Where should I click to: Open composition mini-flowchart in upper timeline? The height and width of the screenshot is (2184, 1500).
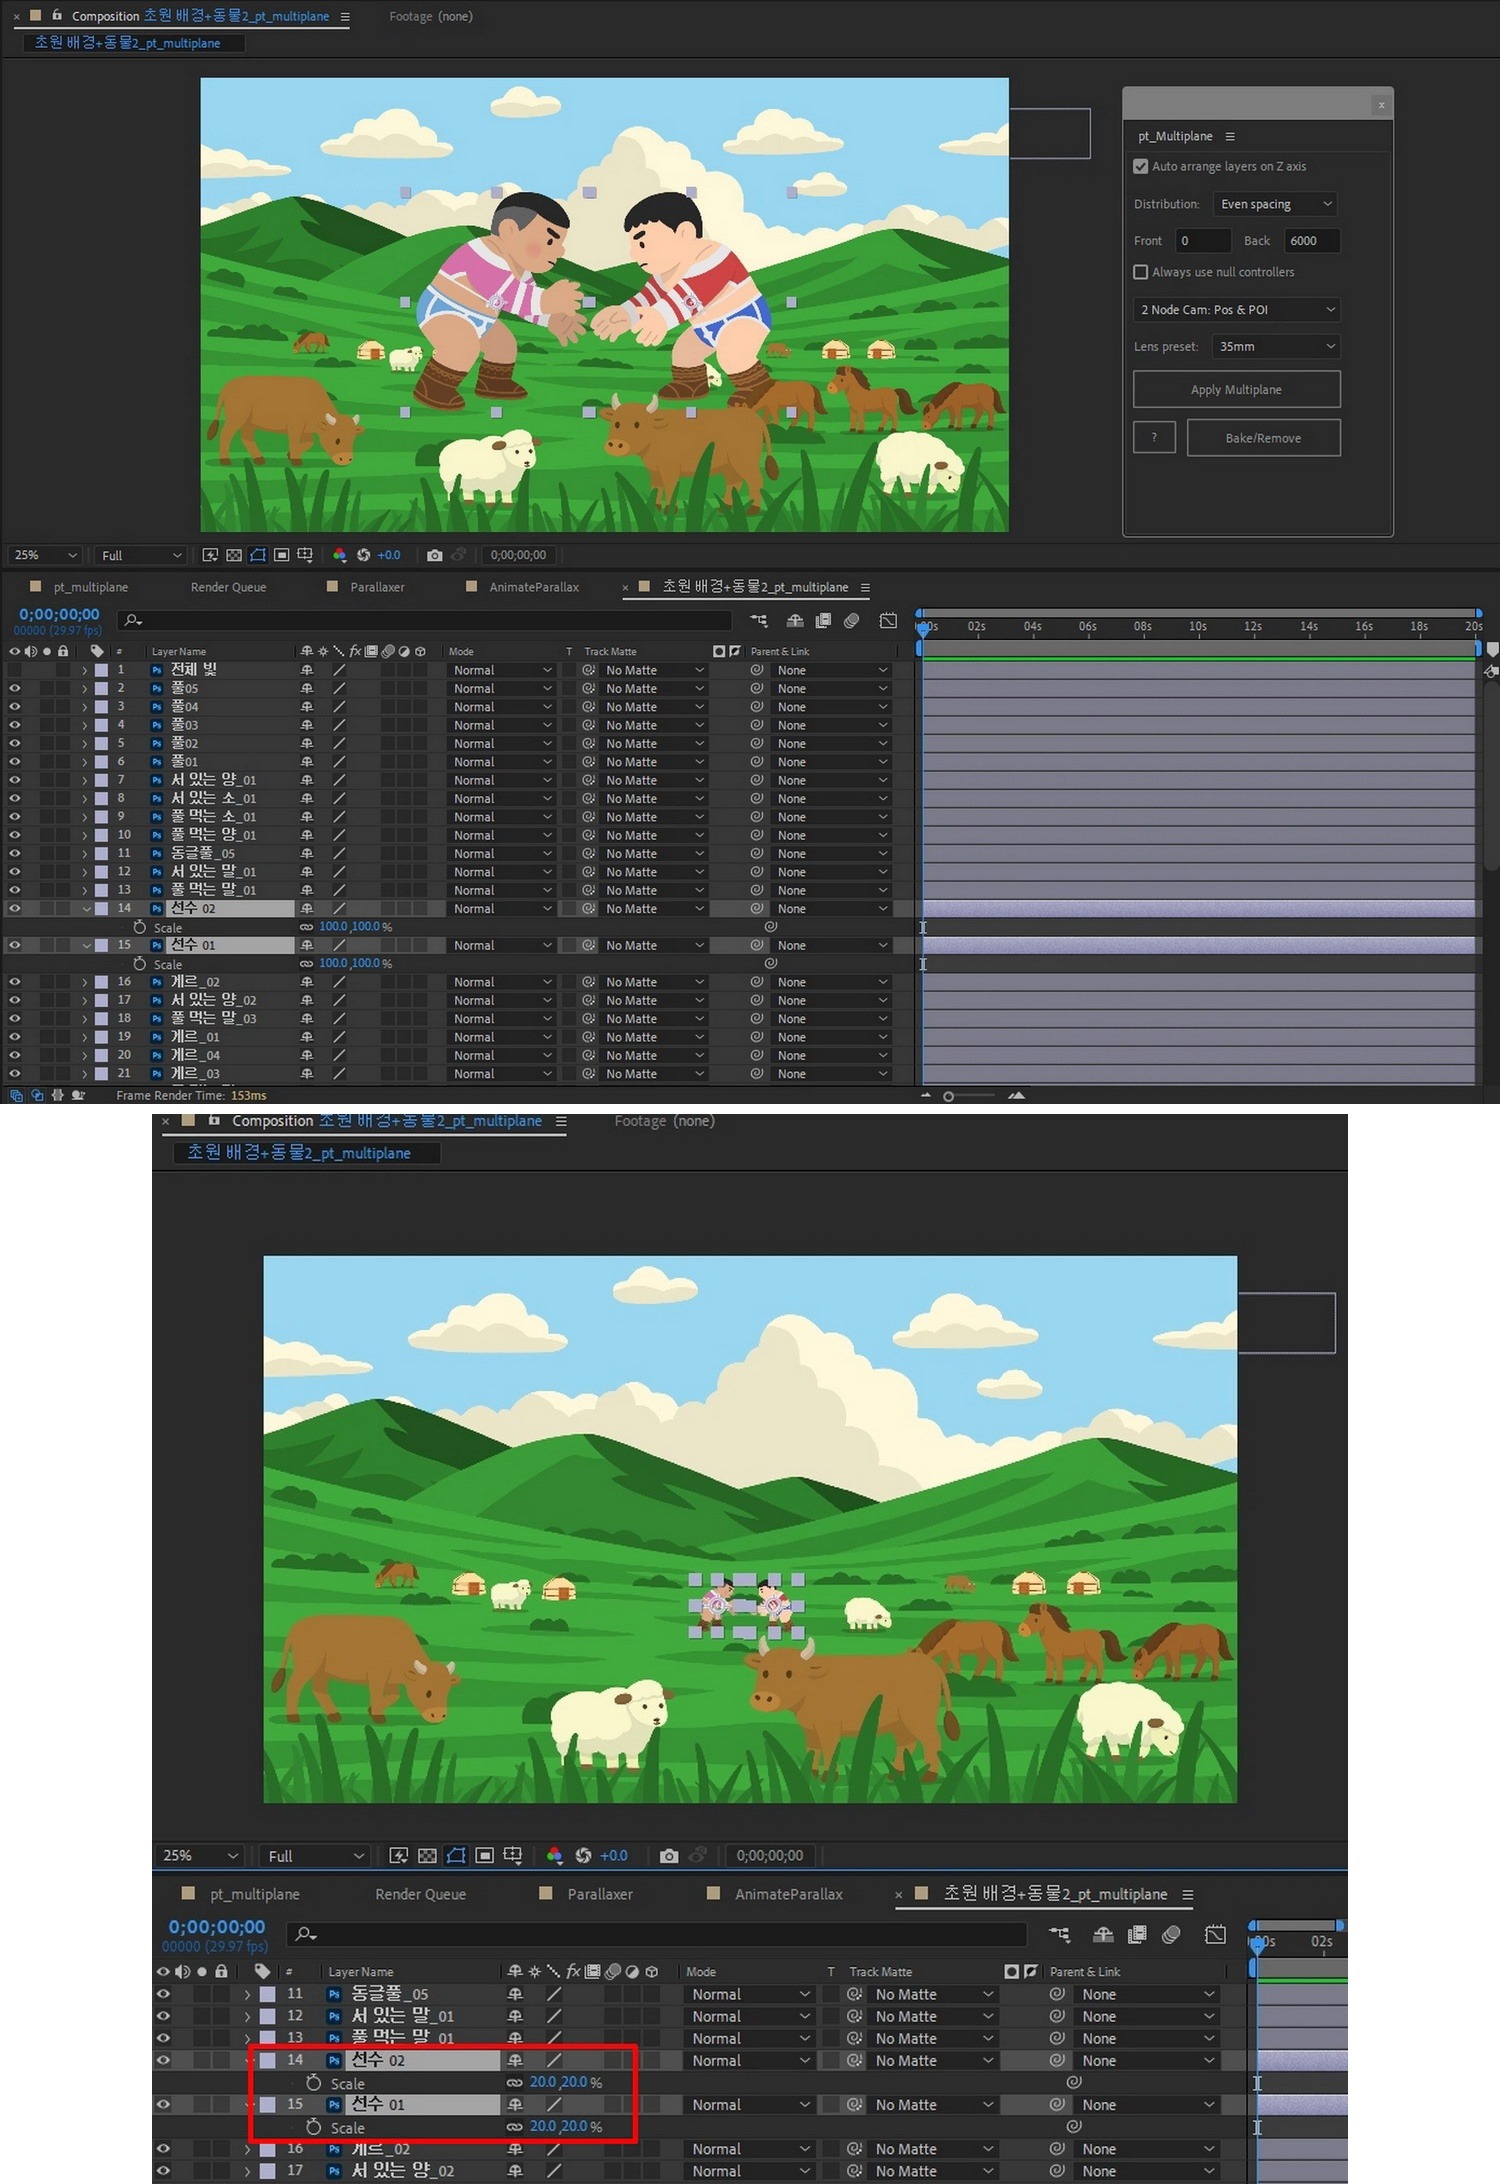tap(759, 621)
